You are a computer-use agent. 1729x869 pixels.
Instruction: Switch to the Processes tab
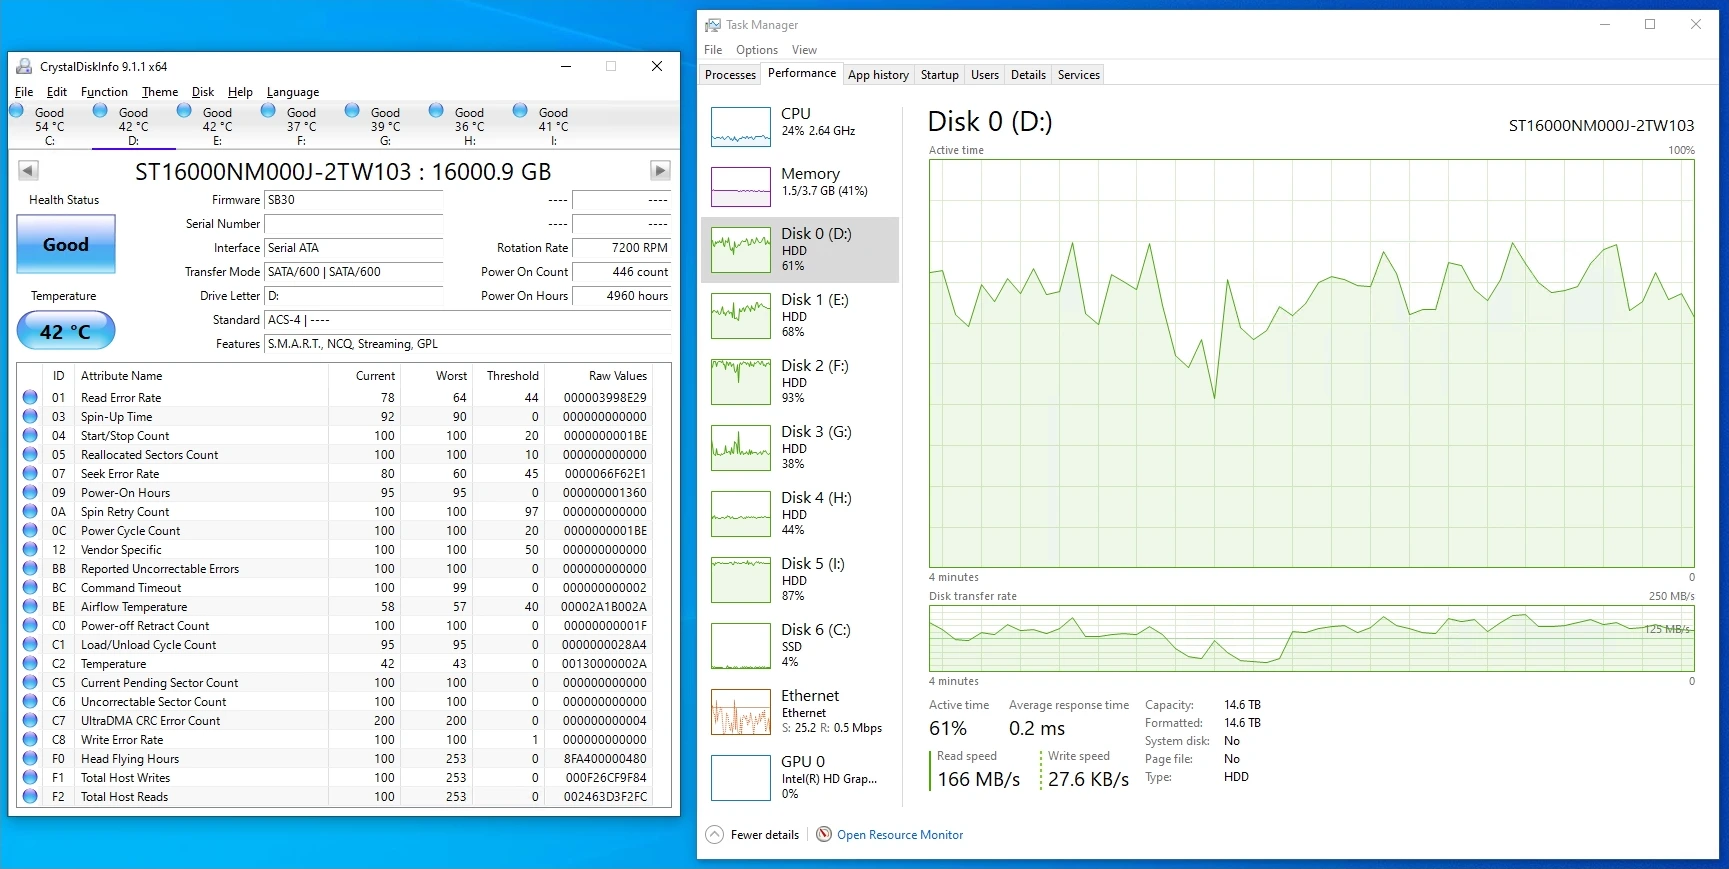coord(730,75)
